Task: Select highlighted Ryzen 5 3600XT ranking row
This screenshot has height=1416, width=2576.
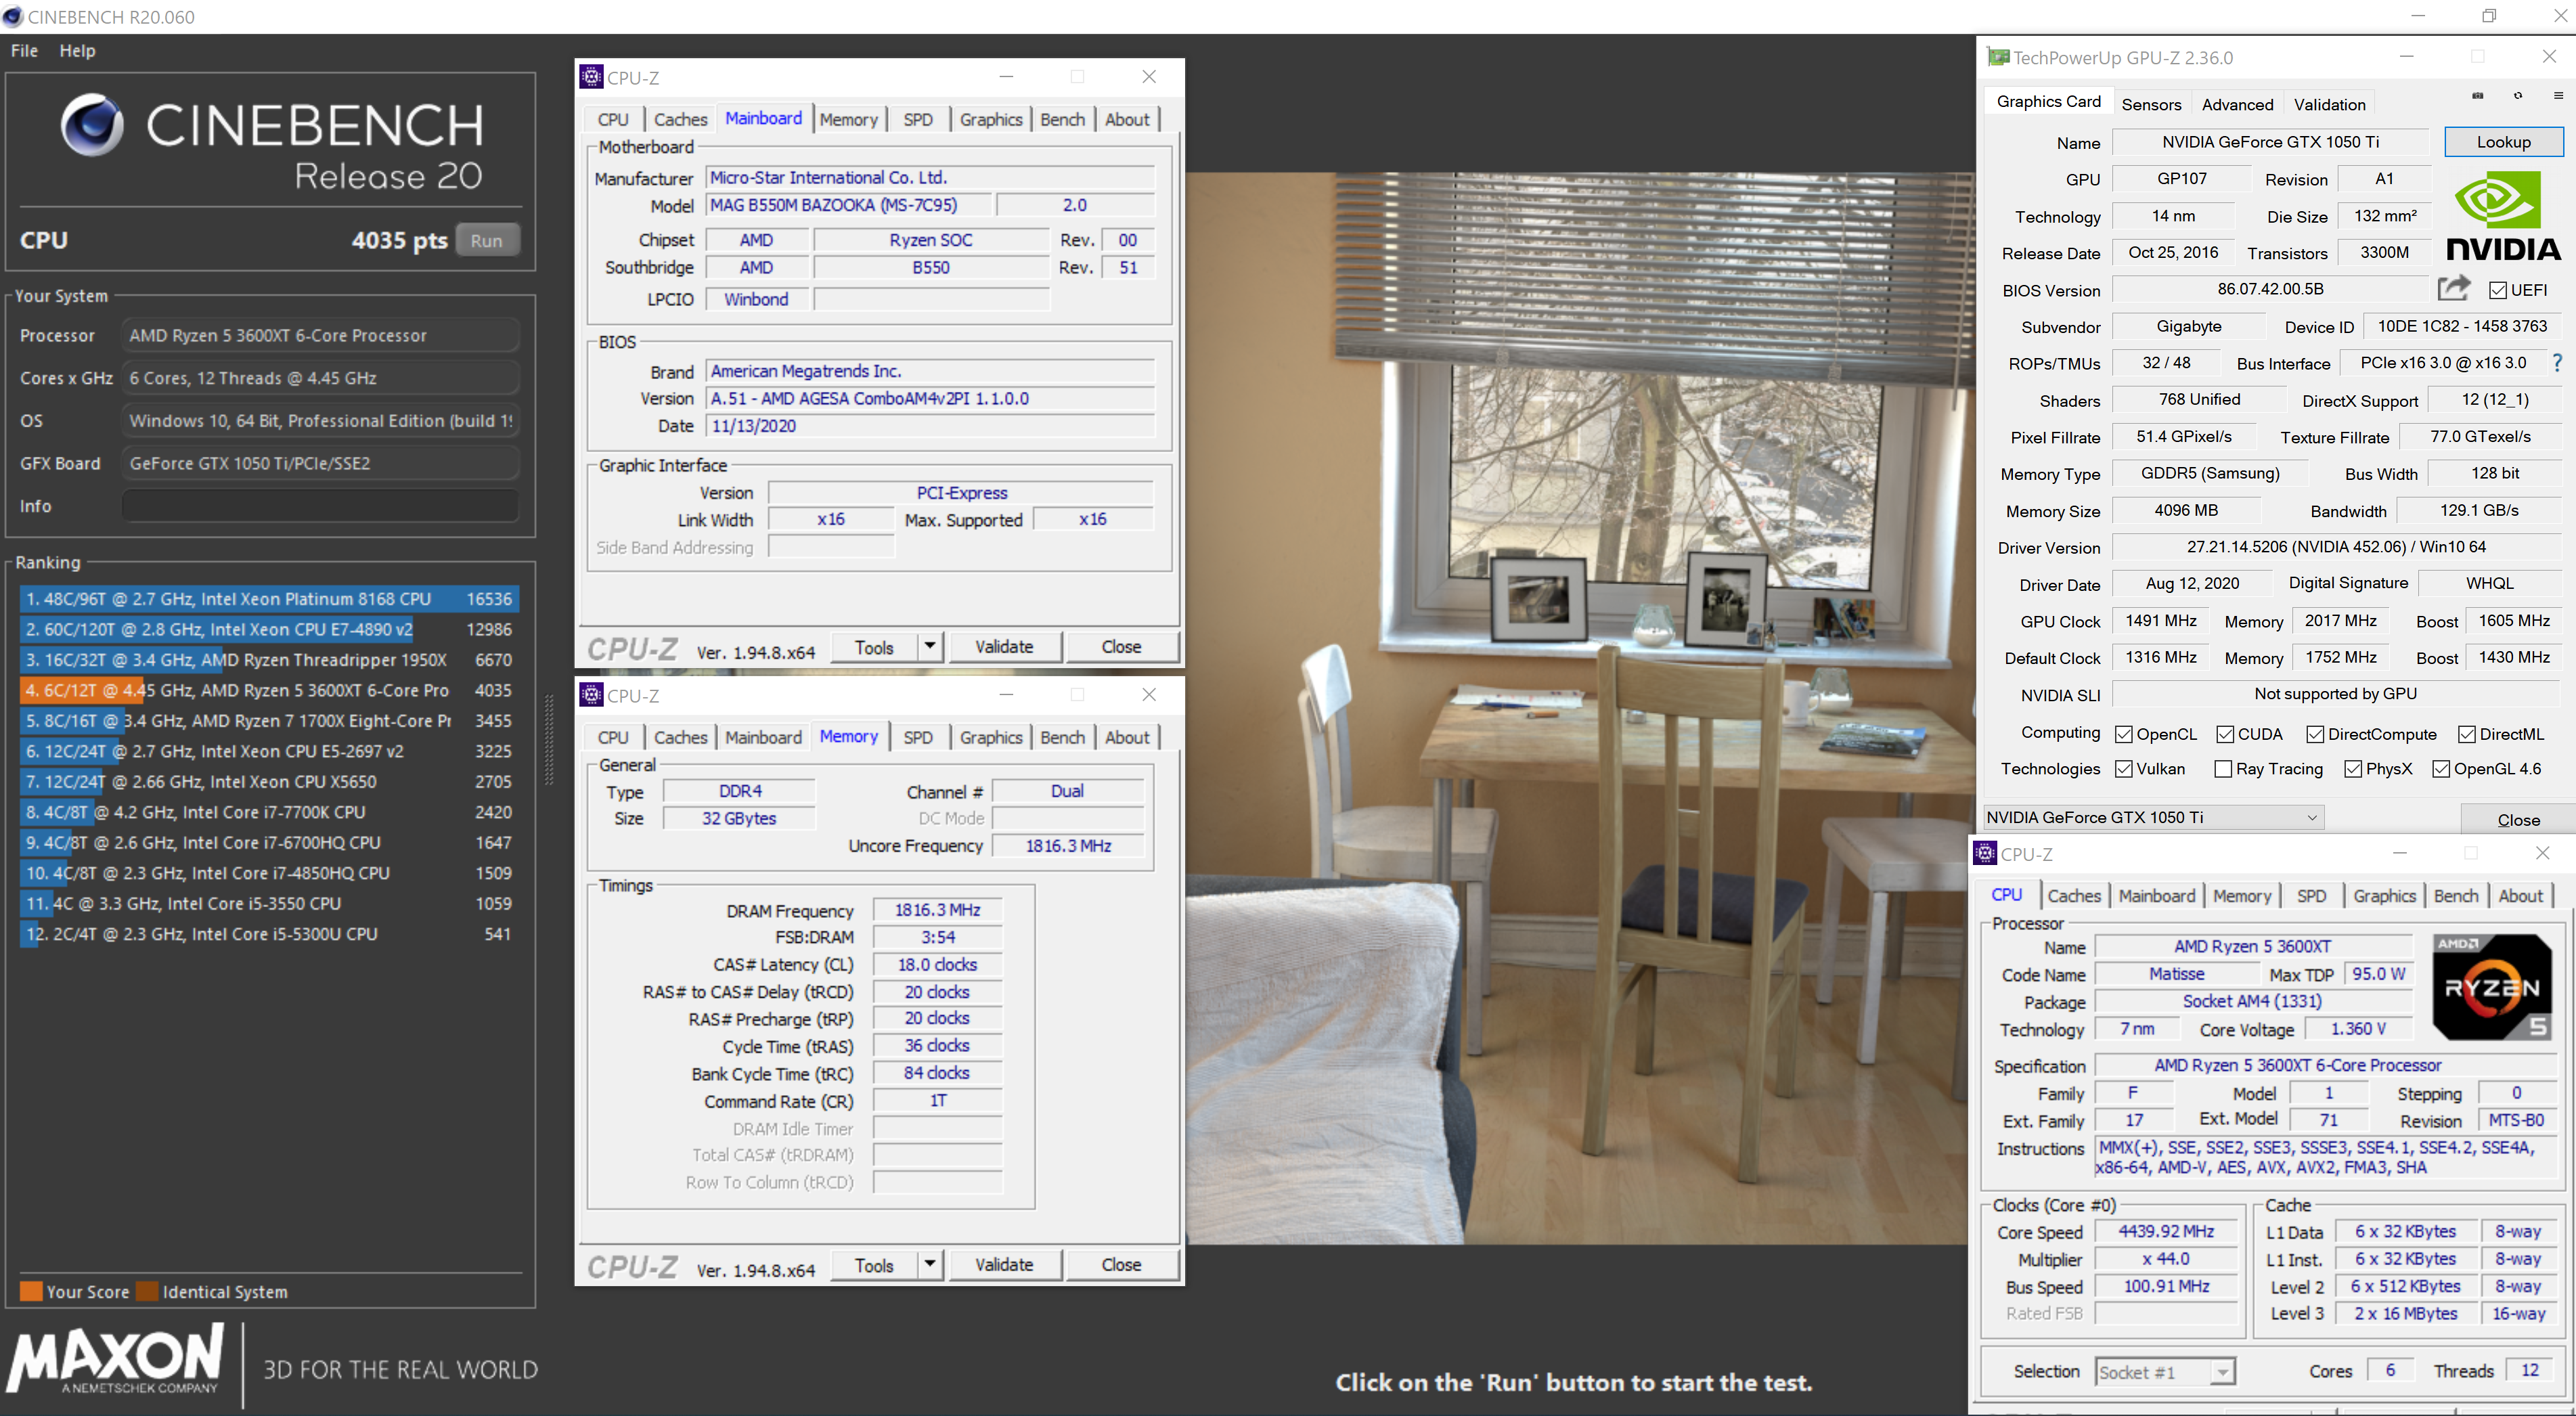Action: tap(269, 690)
